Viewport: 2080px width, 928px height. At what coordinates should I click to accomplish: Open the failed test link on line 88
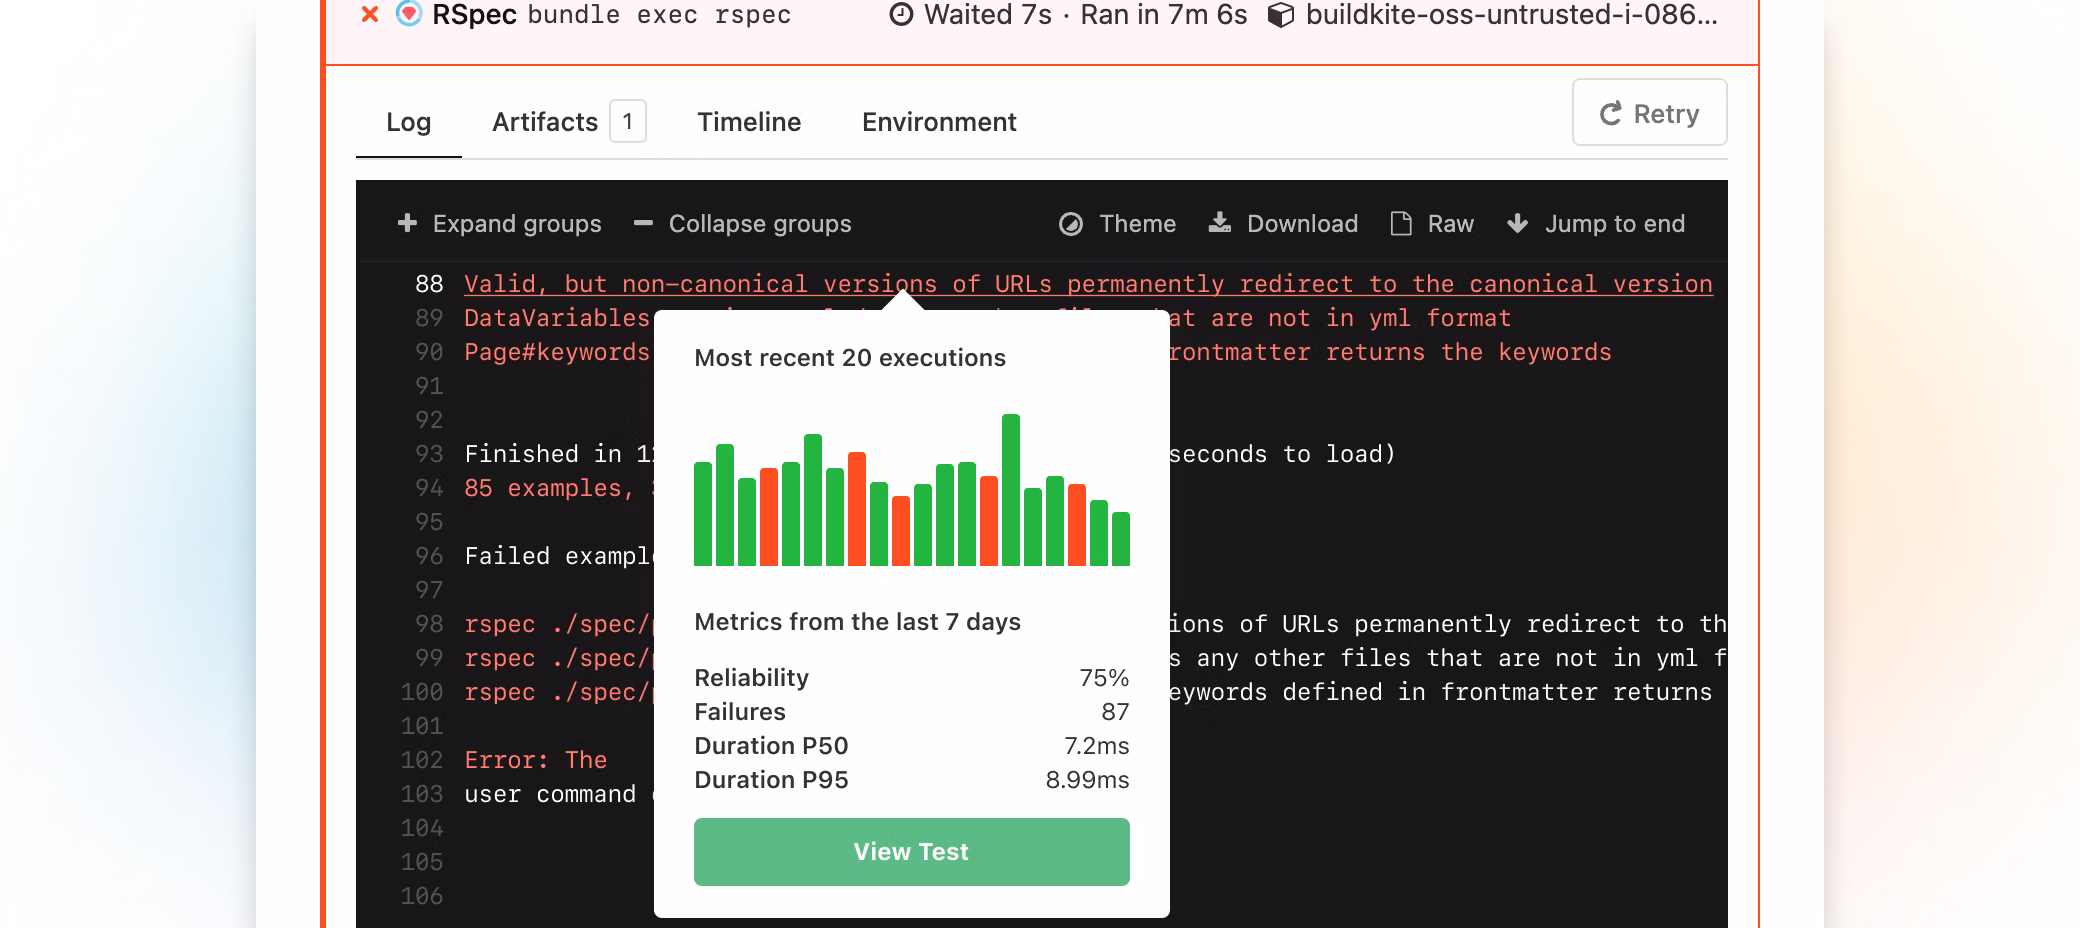1088,284
